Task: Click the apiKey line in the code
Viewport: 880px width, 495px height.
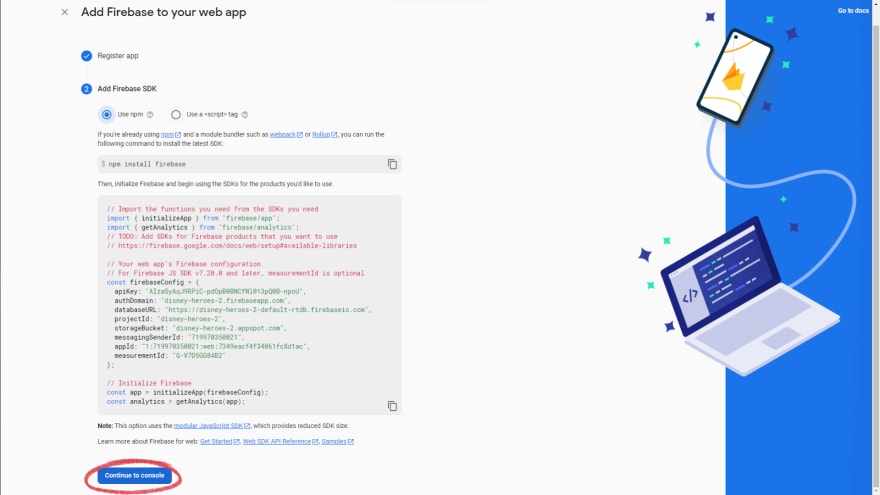Action: (x=210, y=292)
